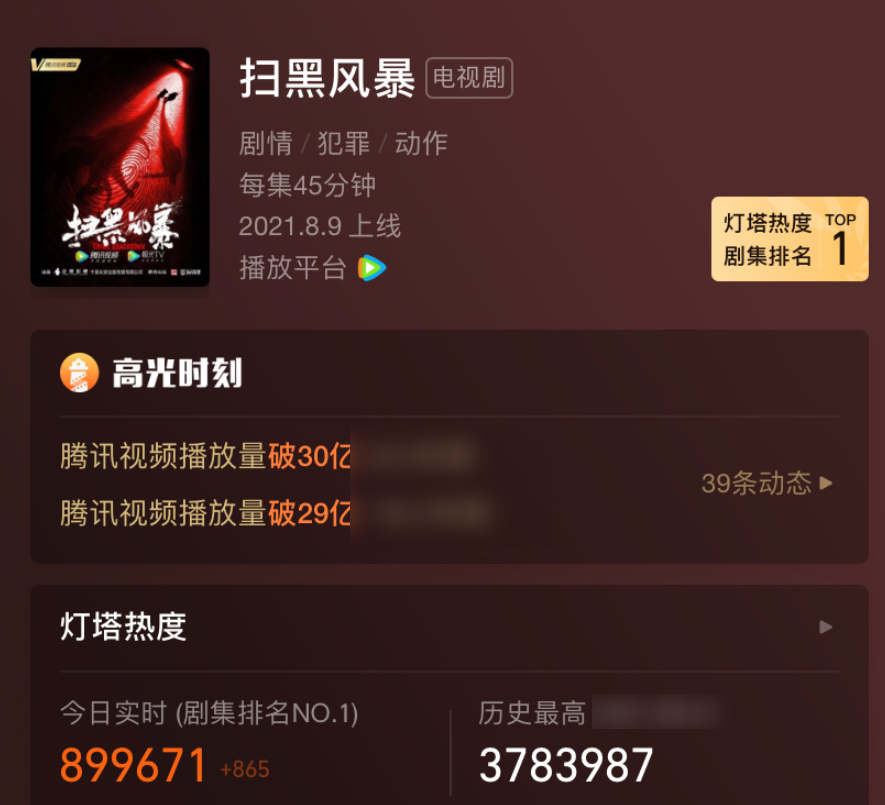Open the 扫黑风暴 poster thumbnail
This screenshot has height=805, width=885.
120,167
